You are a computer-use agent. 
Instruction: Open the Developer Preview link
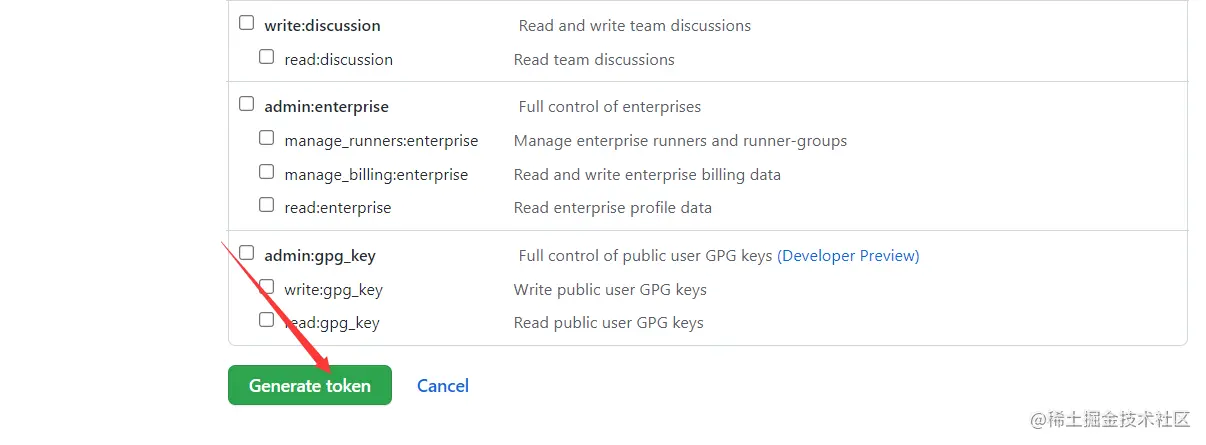pyautogui.click(x=848, y=256)
